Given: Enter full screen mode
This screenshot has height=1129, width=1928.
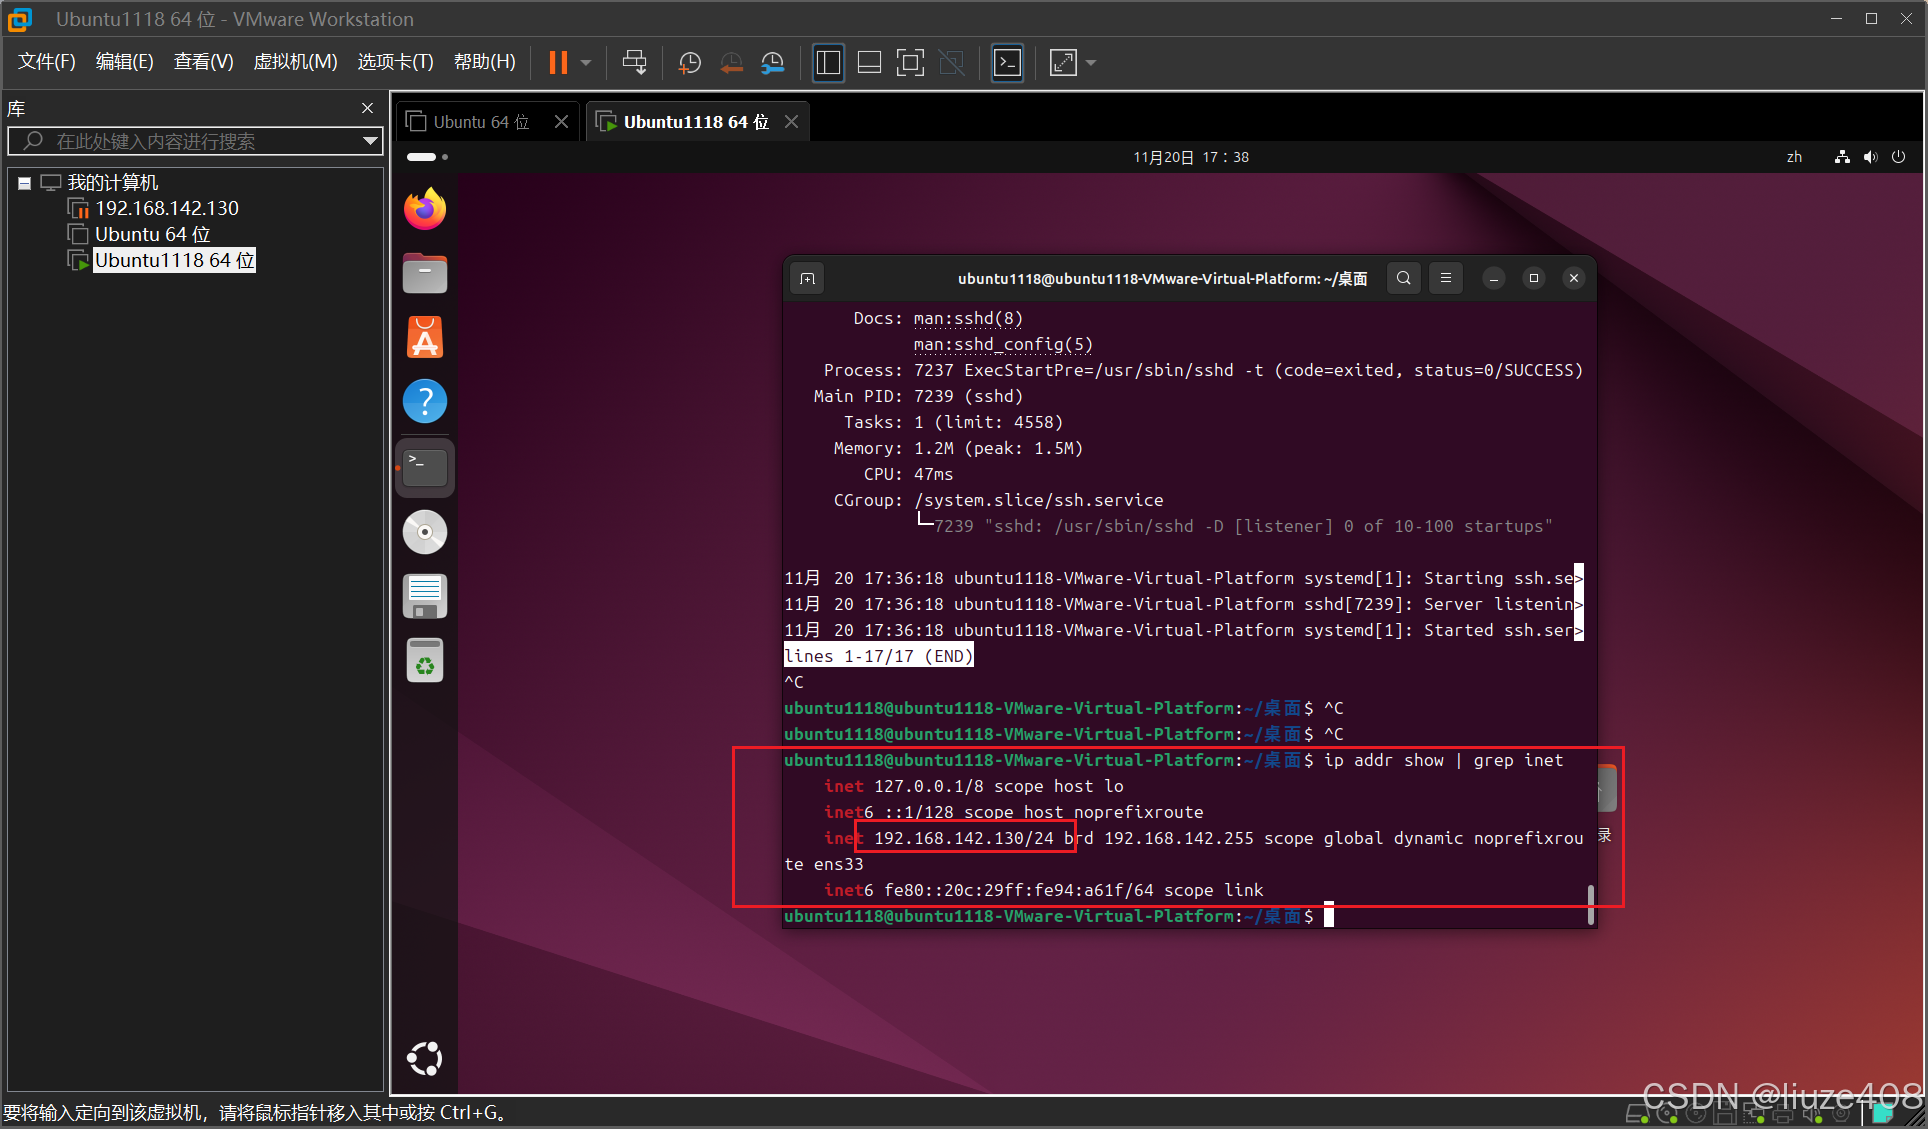Looking at the screenshot, I should pyautogui.click(x=910, y=63).
